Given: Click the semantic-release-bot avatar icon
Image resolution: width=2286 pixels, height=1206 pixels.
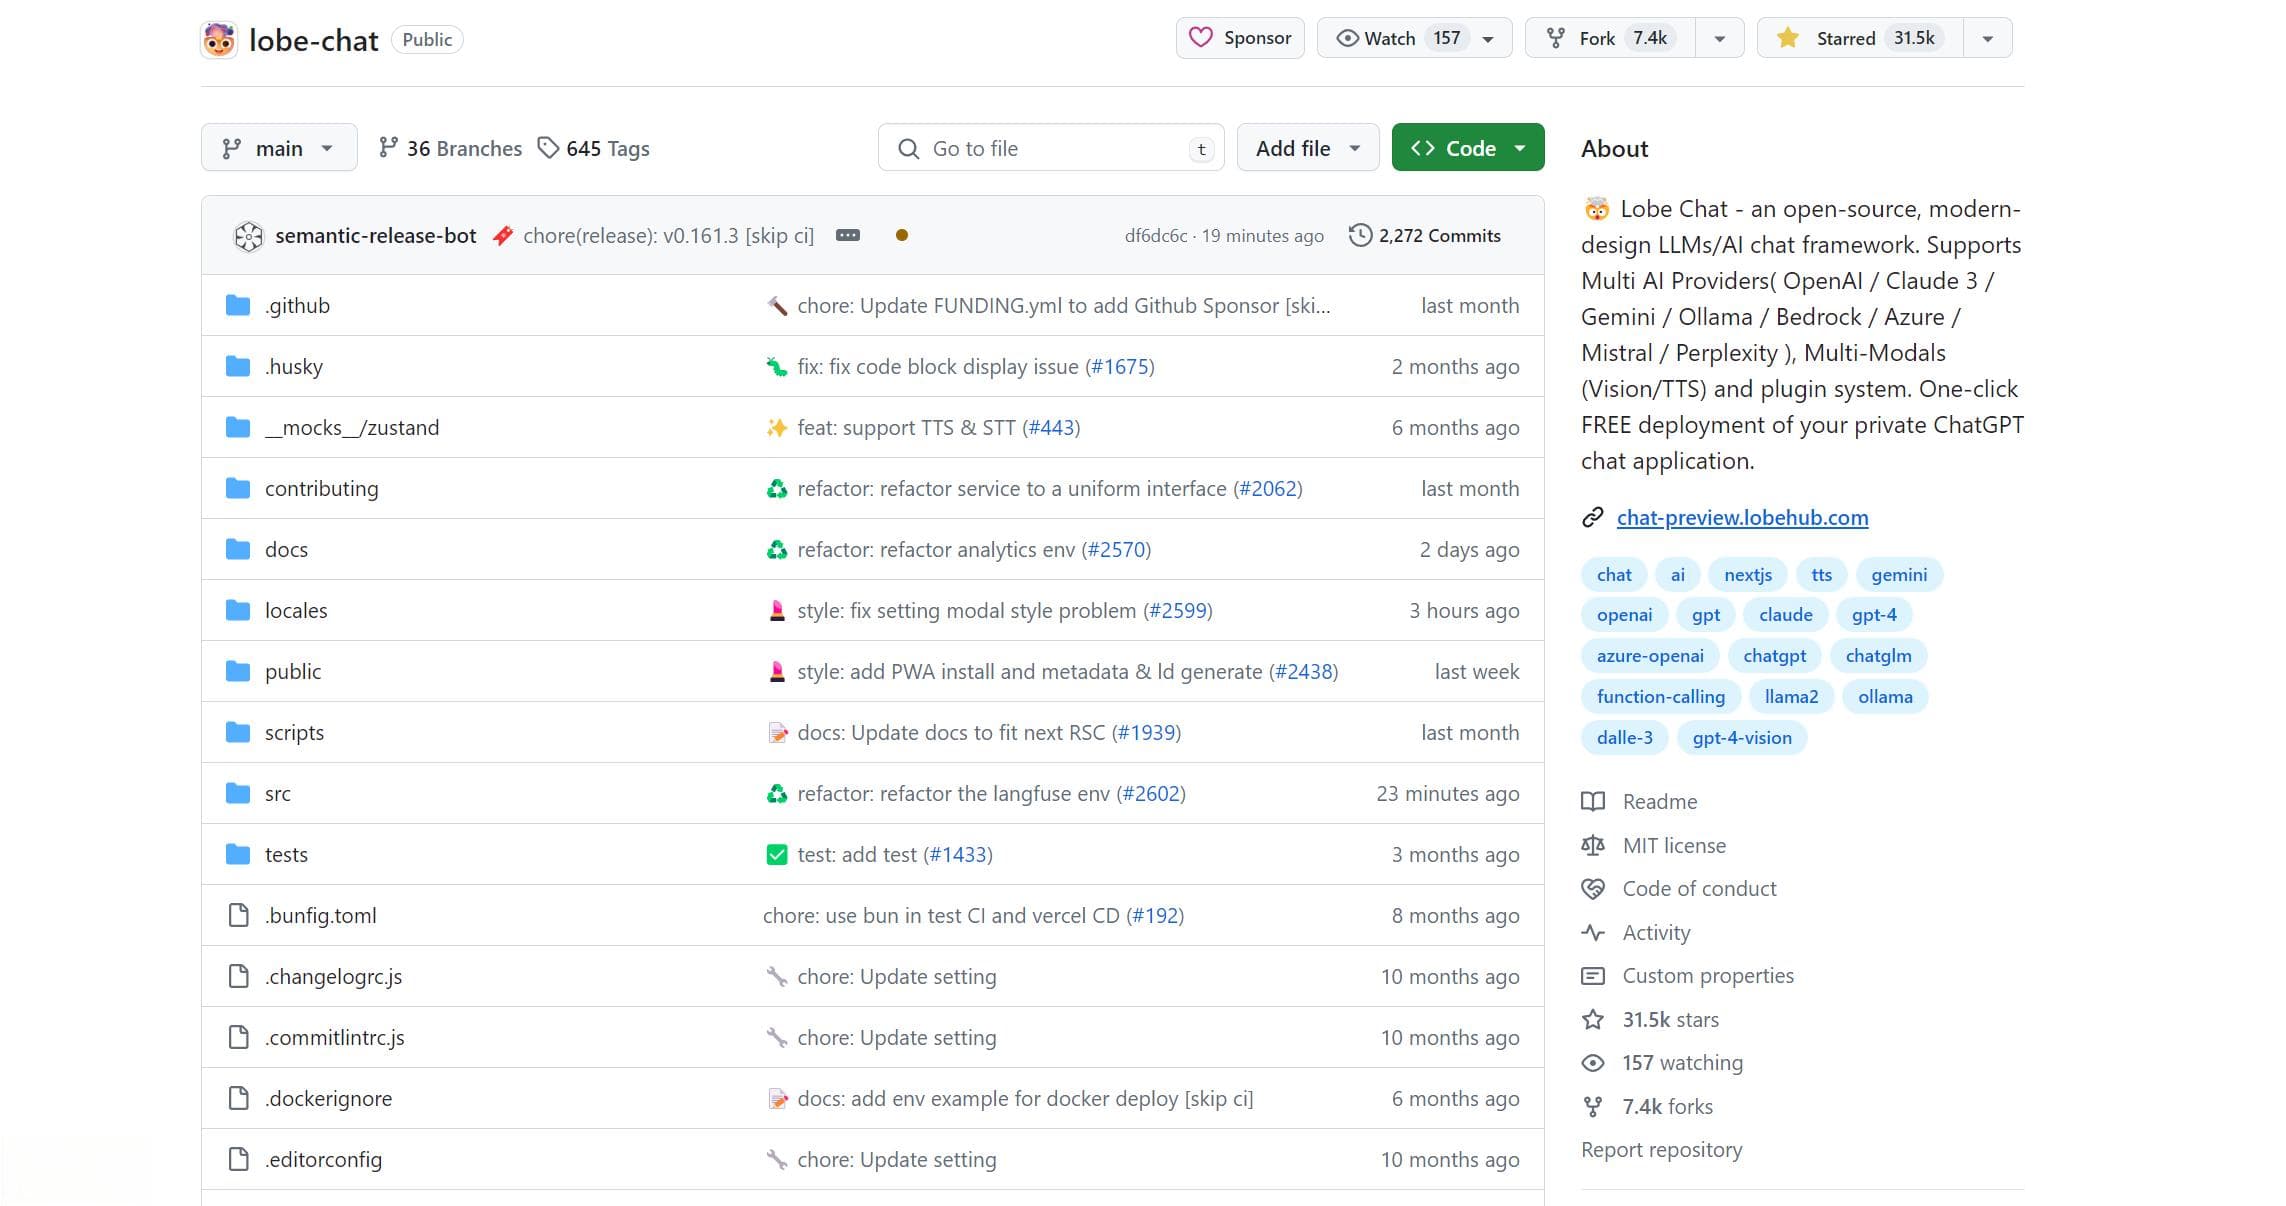Looking at the screenshot, I should (x=248, y=236).
